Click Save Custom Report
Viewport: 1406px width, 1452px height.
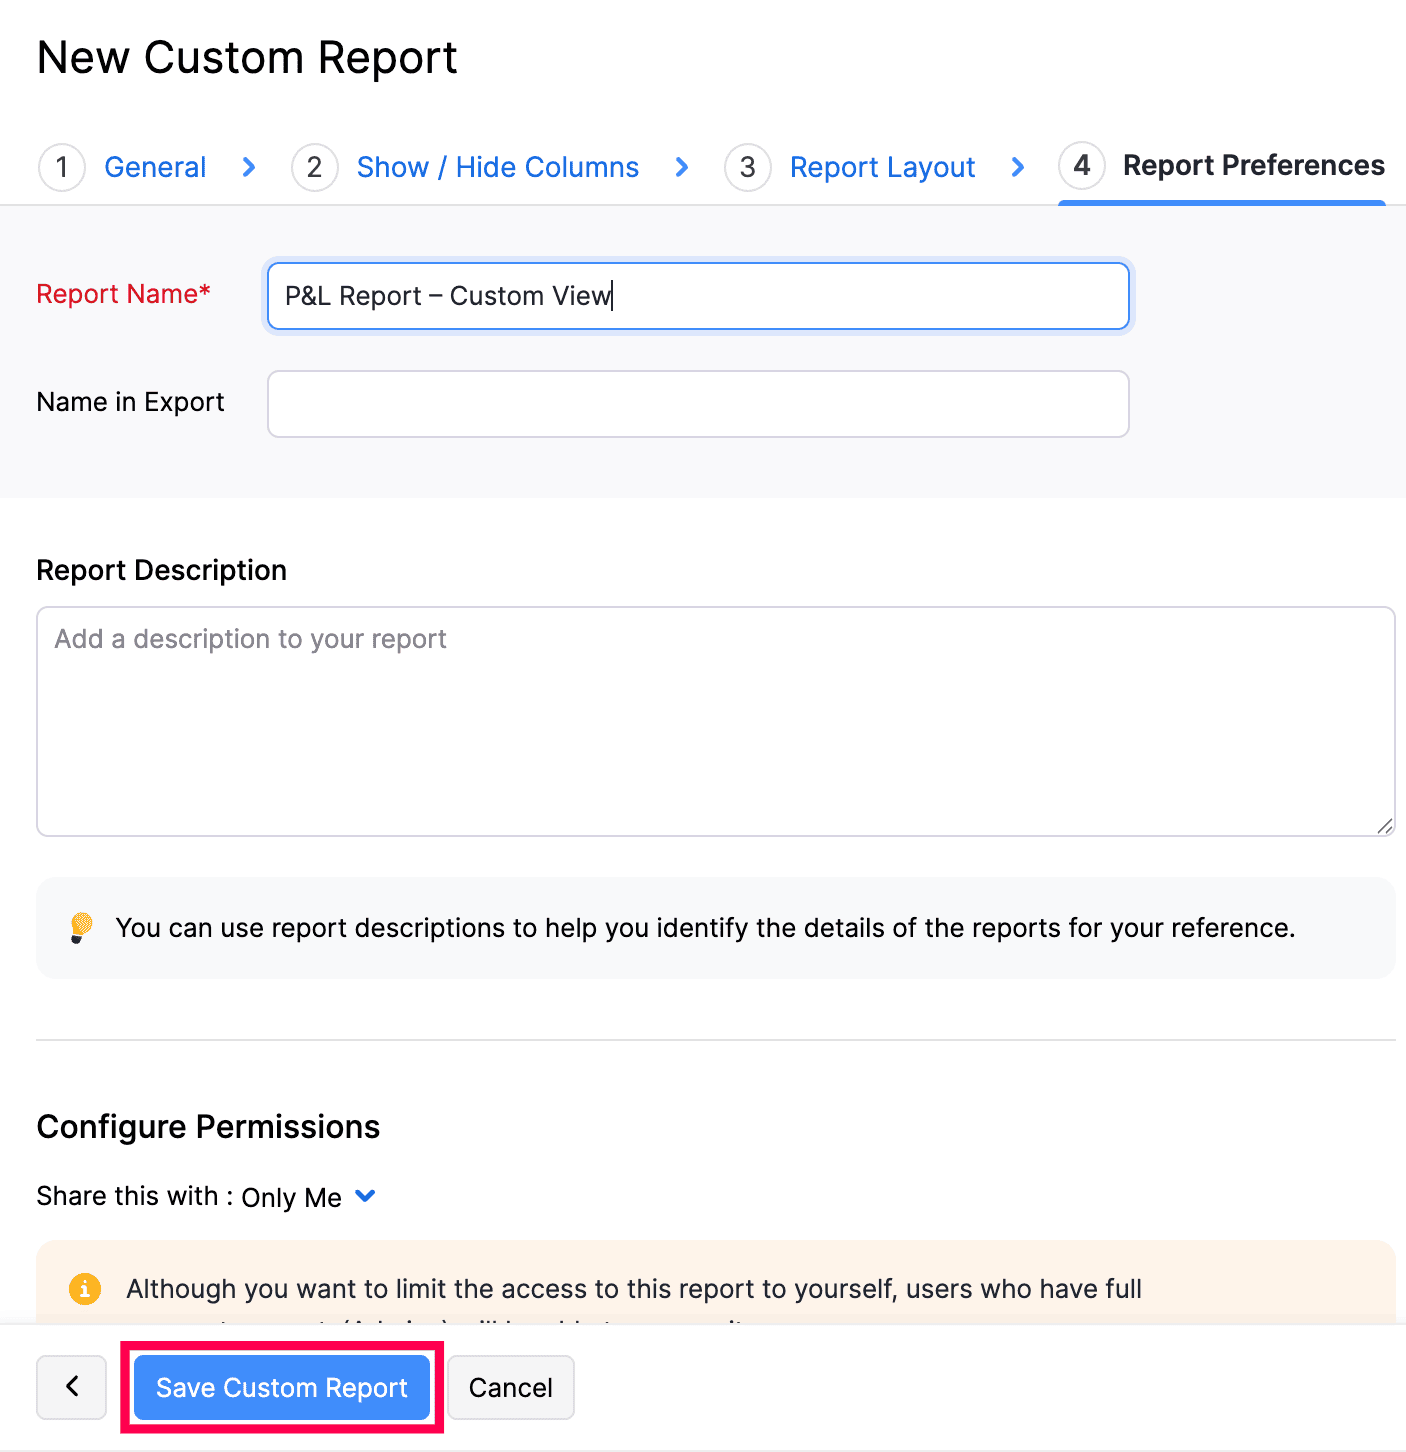tap(281, 1387)
